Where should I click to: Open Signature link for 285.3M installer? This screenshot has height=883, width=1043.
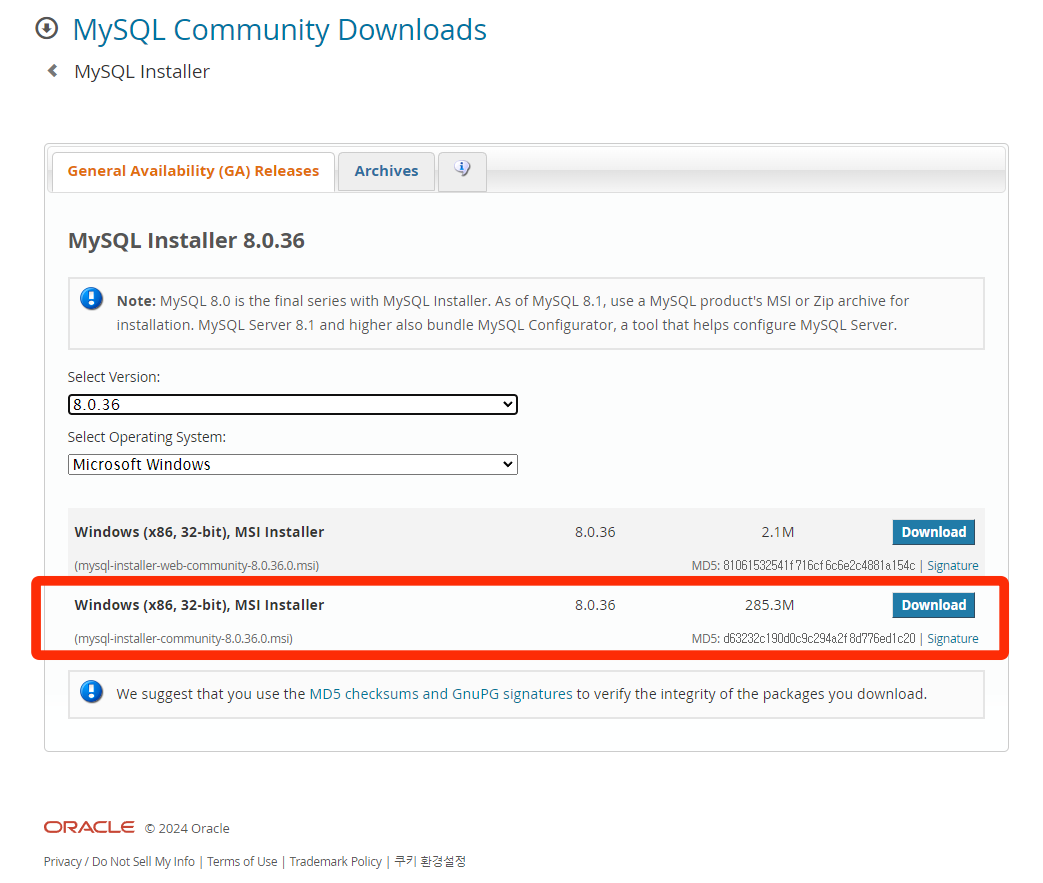(x=953, y=639)
